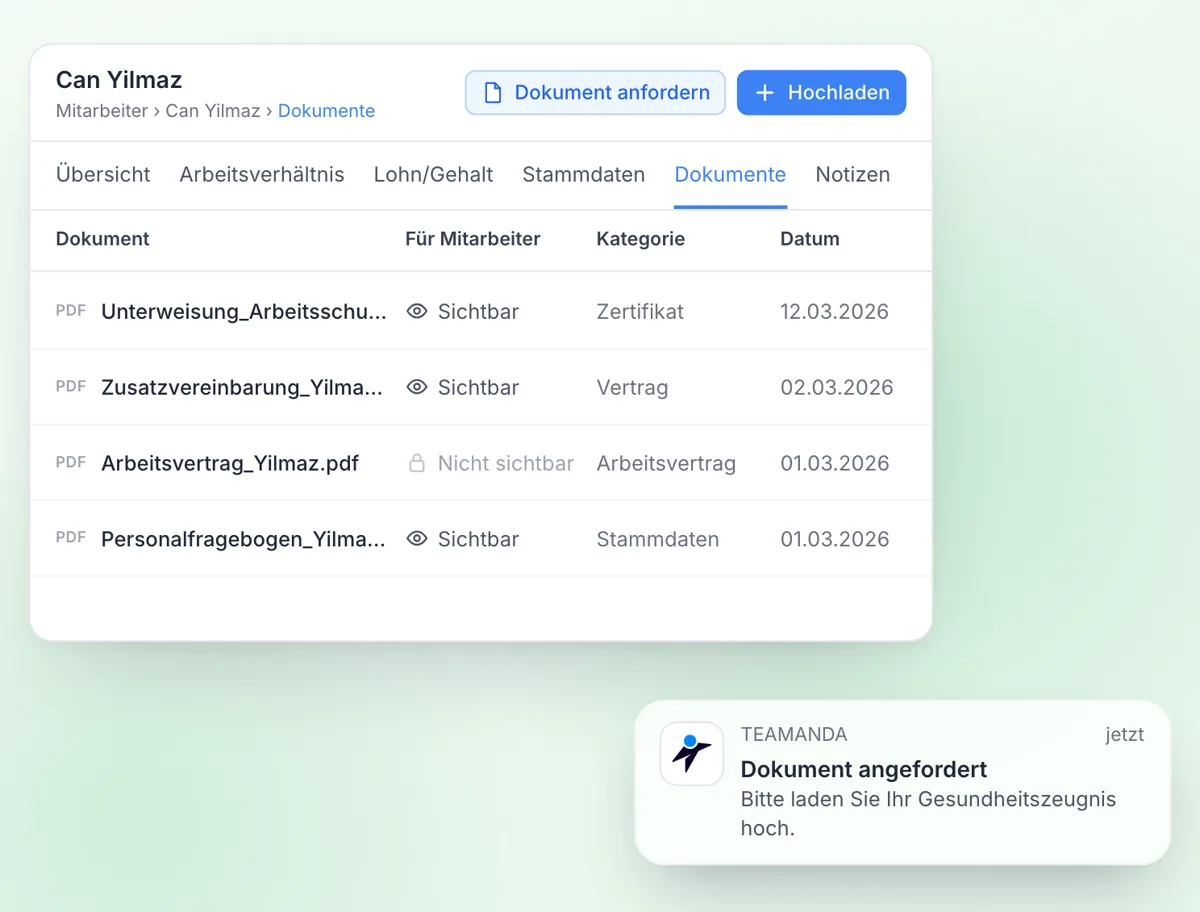The width and height of the screenshot is (1200, 912).
Task: Open the Arbeitsvertrag_Yilmaz.pdf document
Action: click(x=230, y=464)
